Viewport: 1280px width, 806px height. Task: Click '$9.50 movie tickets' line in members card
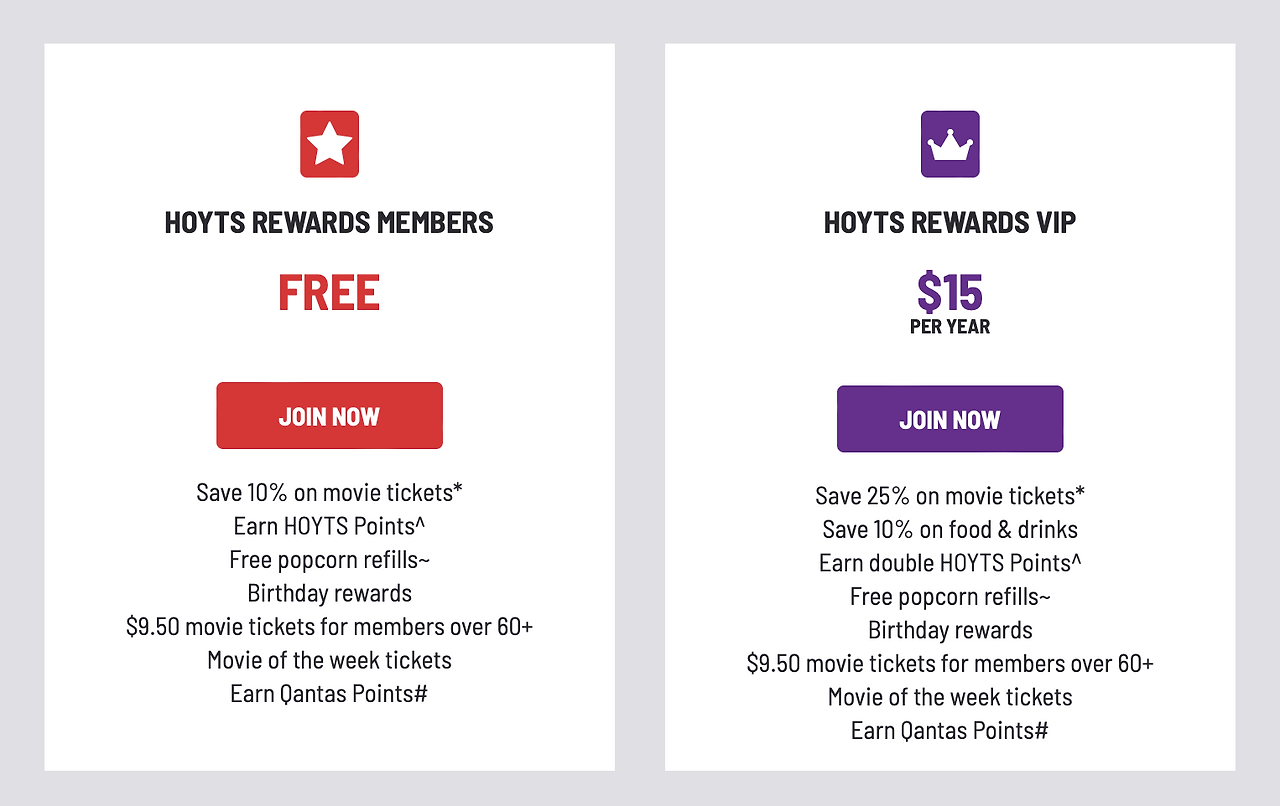329,626
